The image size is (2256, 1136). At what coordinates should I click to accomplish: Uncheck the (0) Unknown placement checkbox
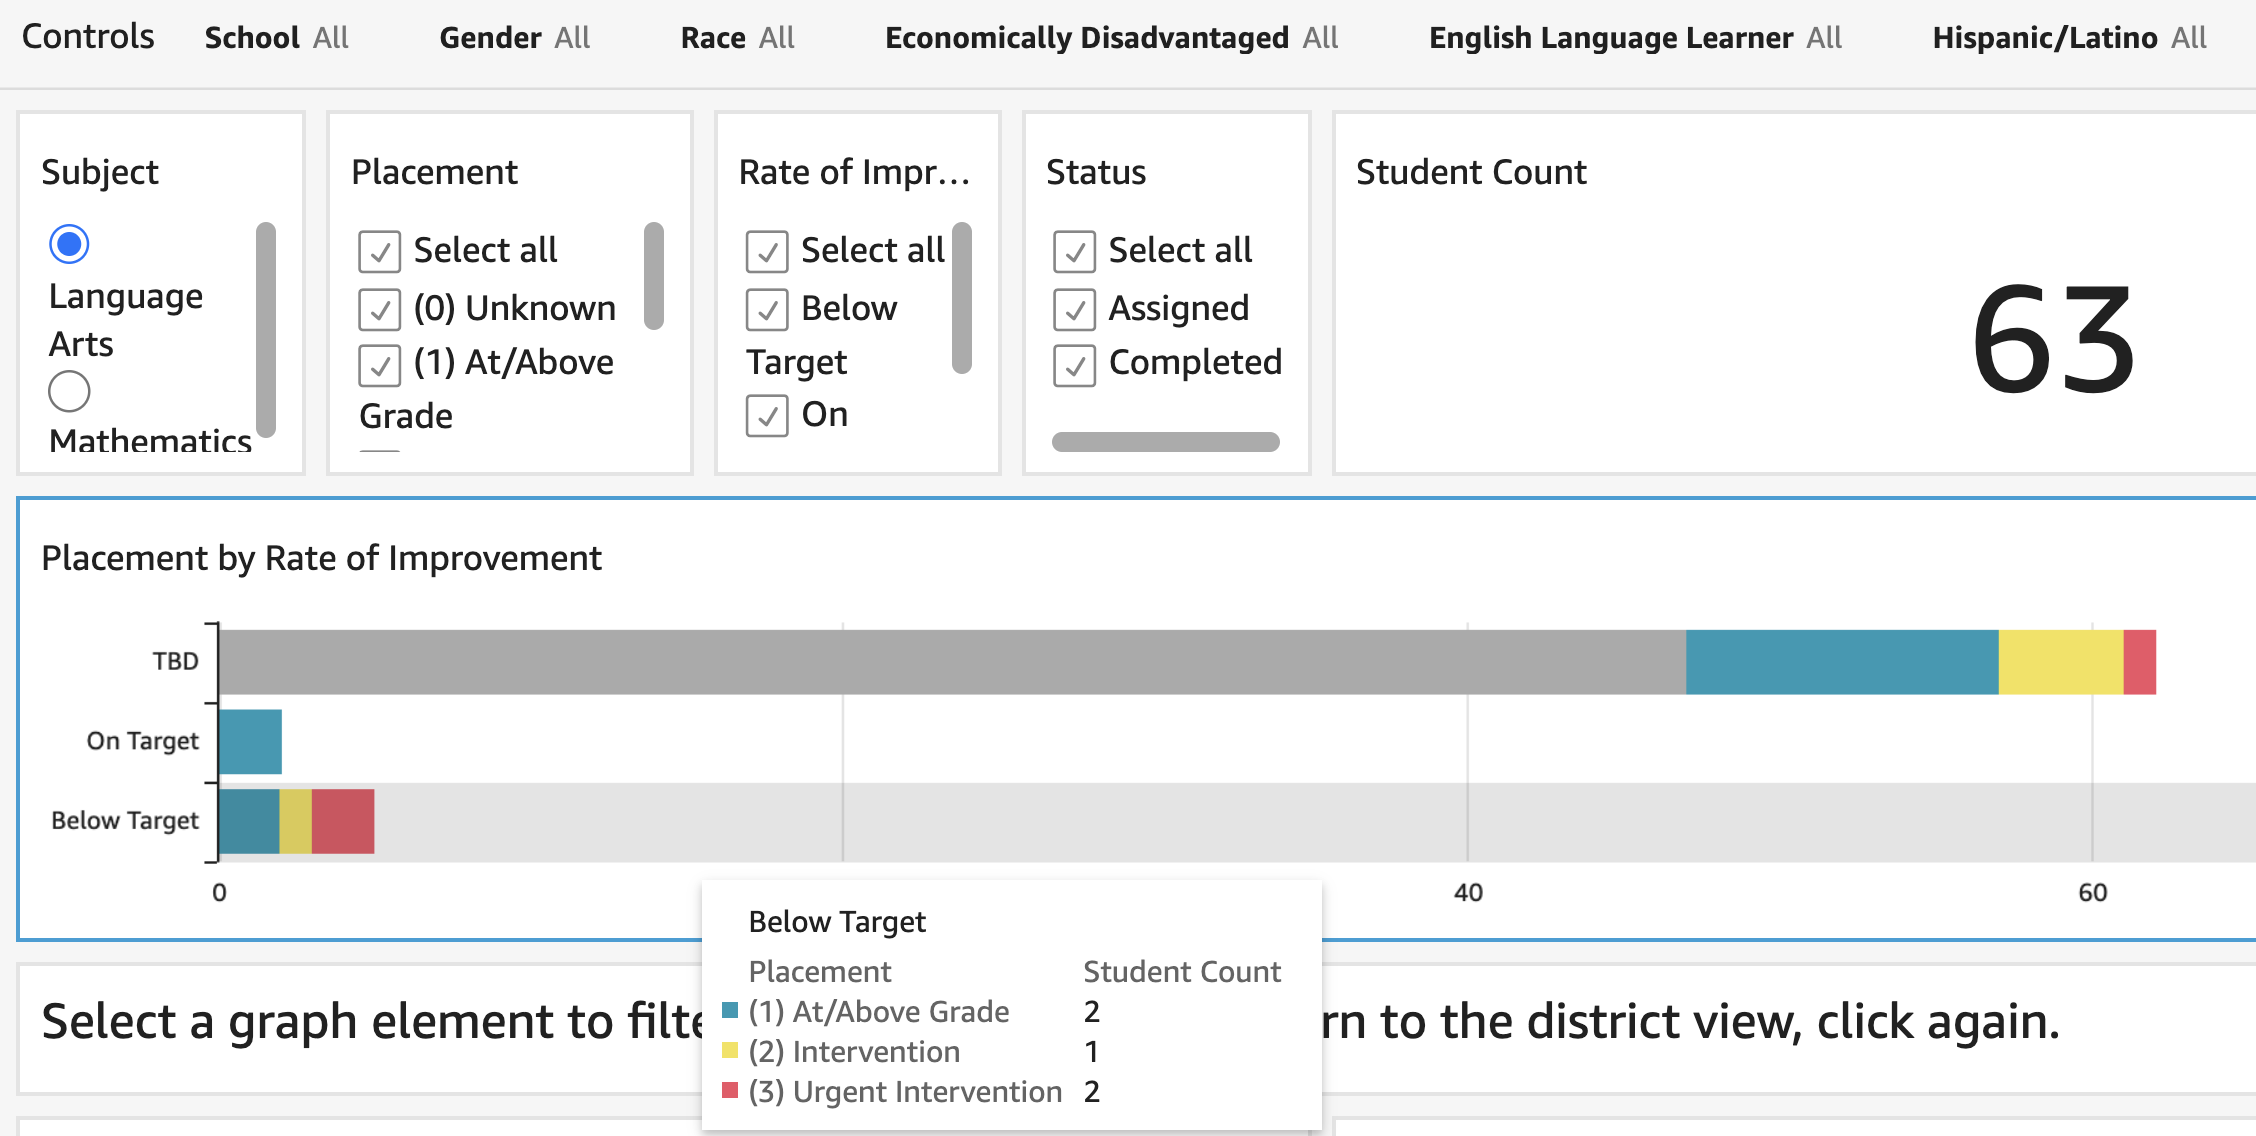click(x=380, y=309)
